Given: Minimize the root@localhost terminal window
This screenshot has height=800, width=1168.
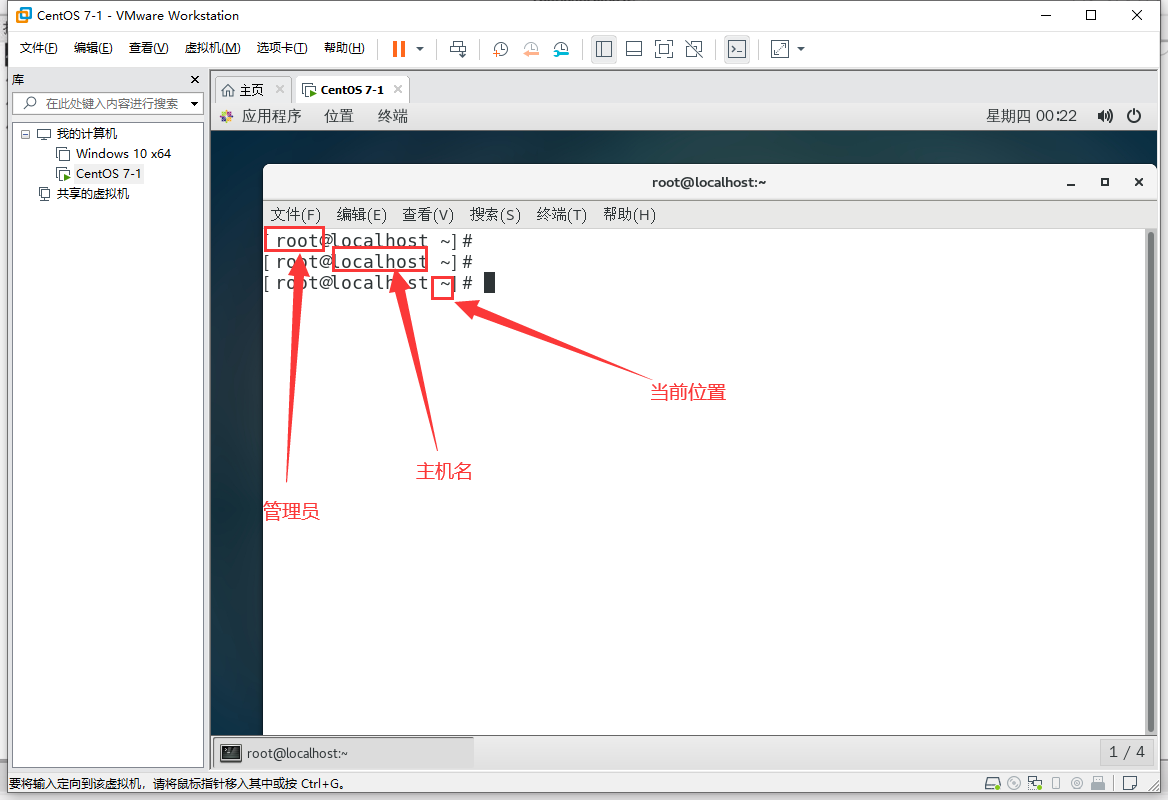Looking at the screenshot, I should coord(1071,182).
